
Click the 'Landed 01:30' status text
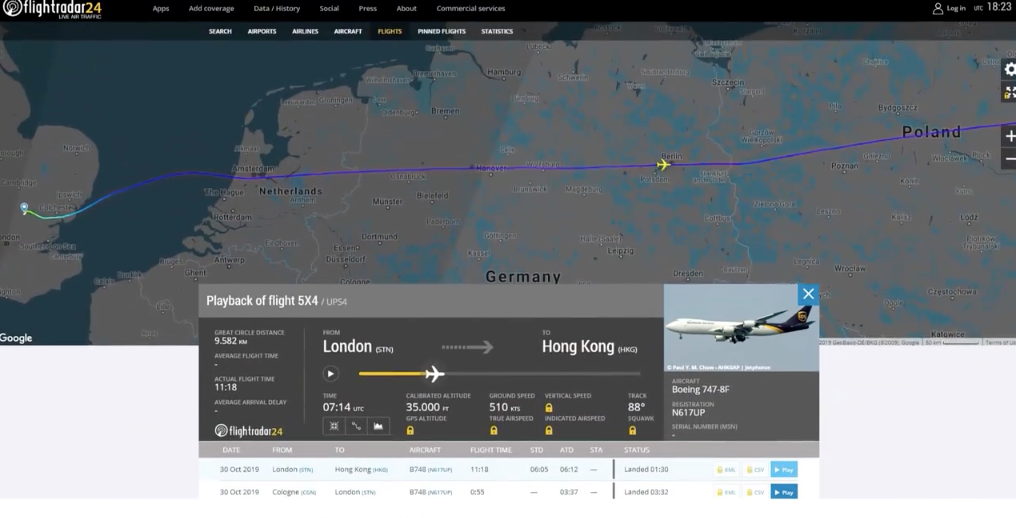[x=646, y=469]
